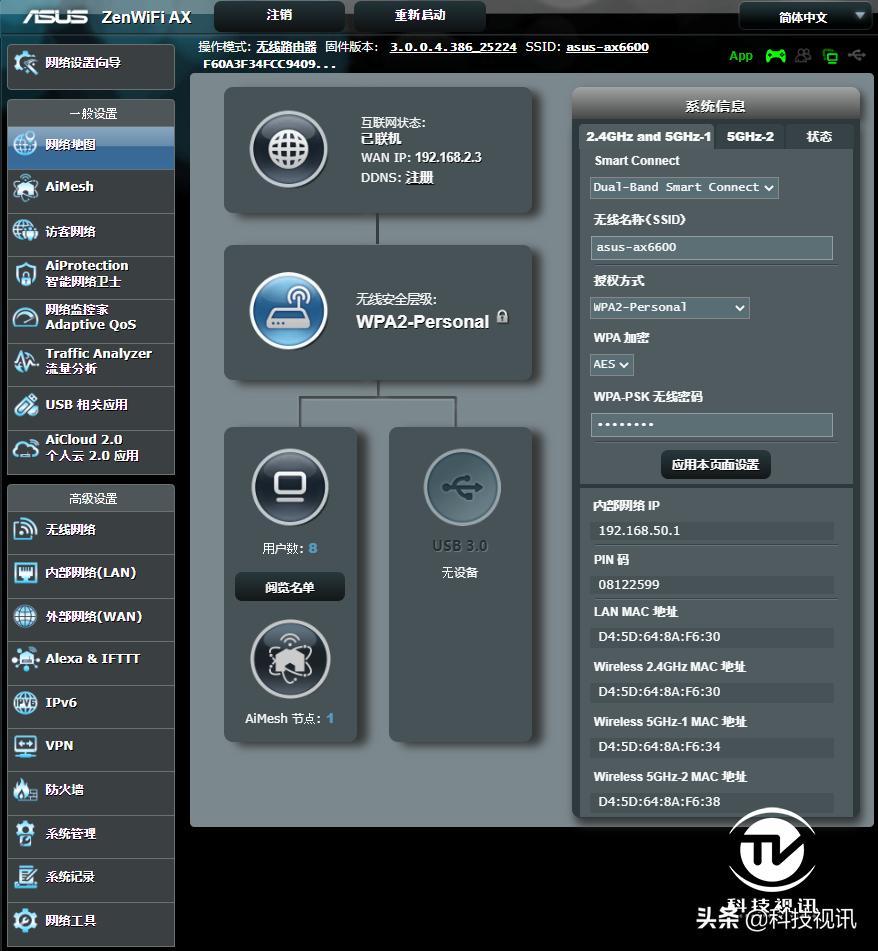Open the Smart Connect dropdown
878x951 pixels.
[684, 187]
